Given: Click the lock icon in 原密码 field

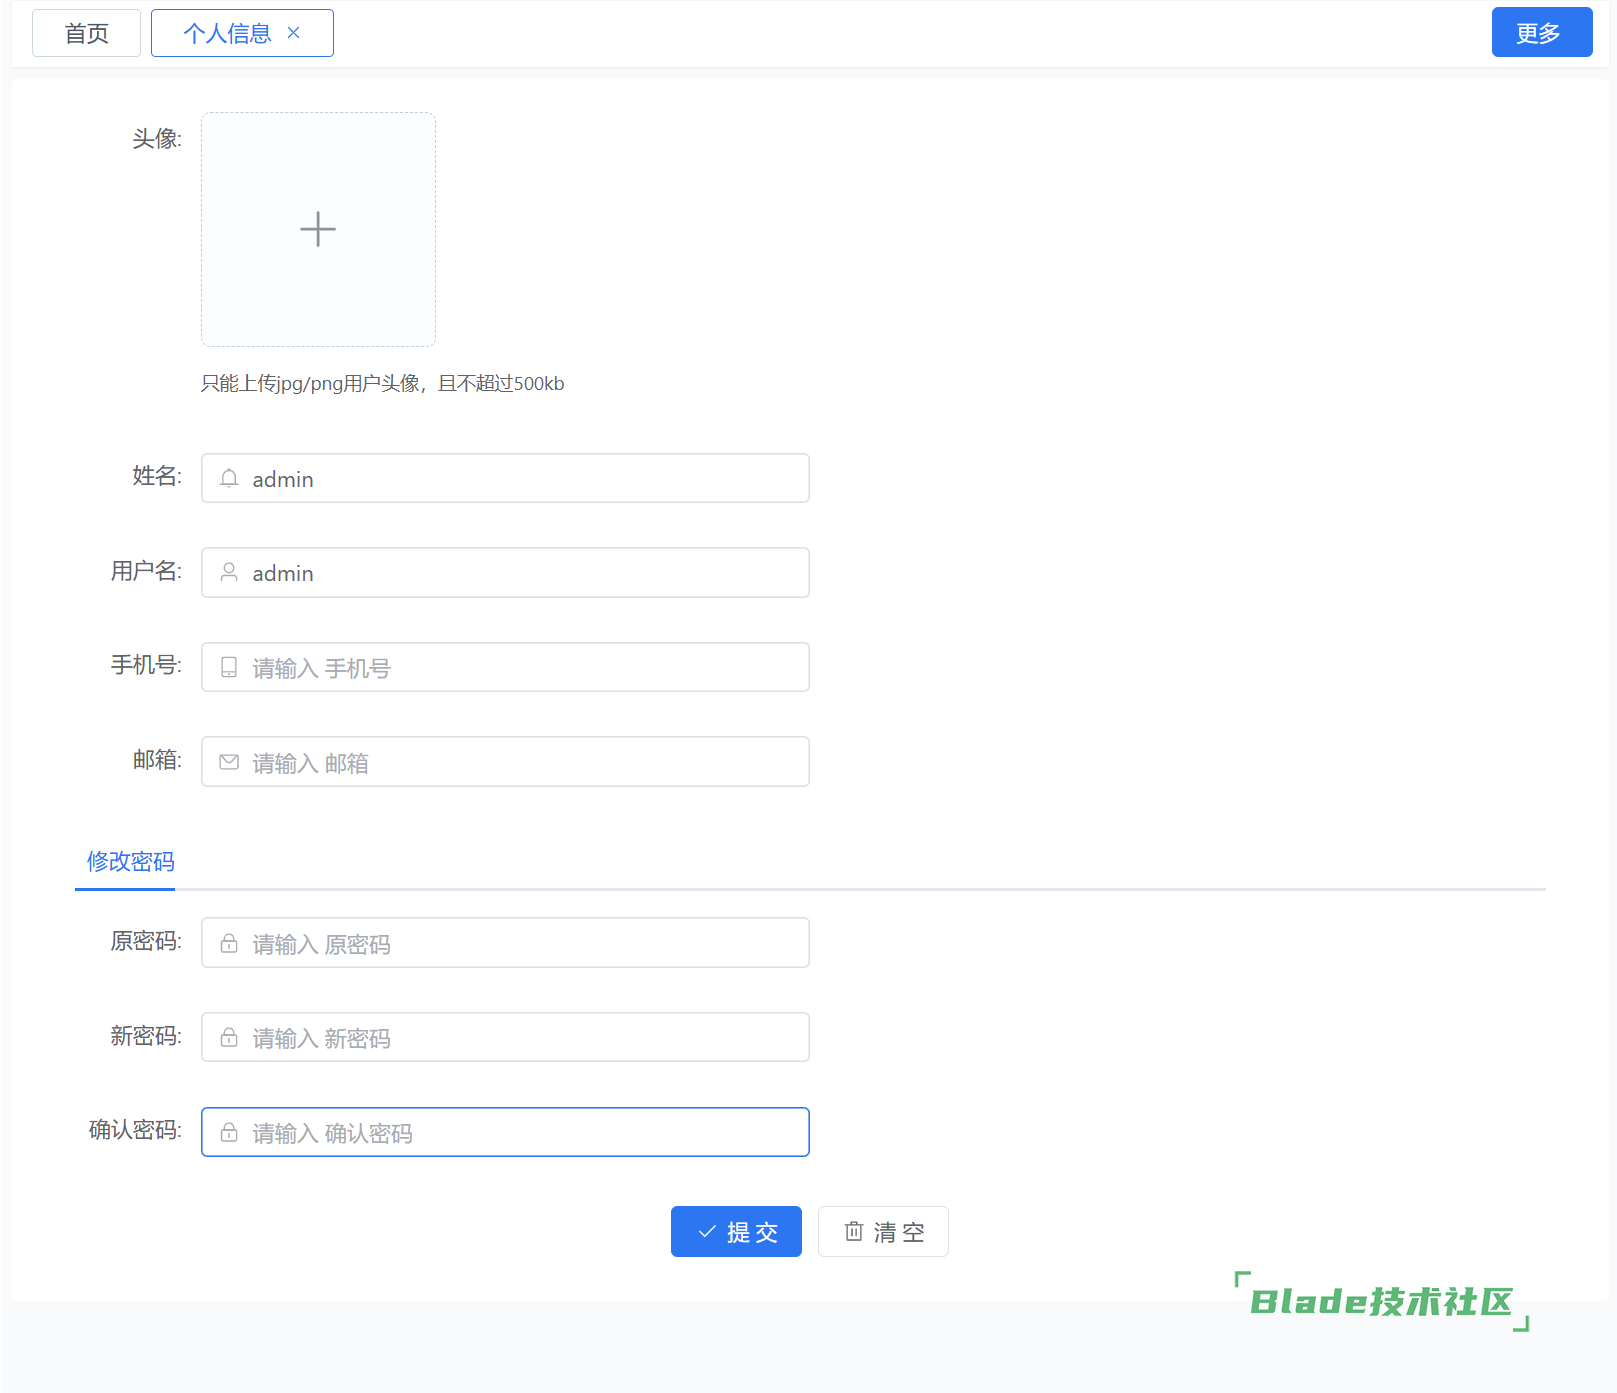Looking at the screenshot, I should click(x=229, y=944).
